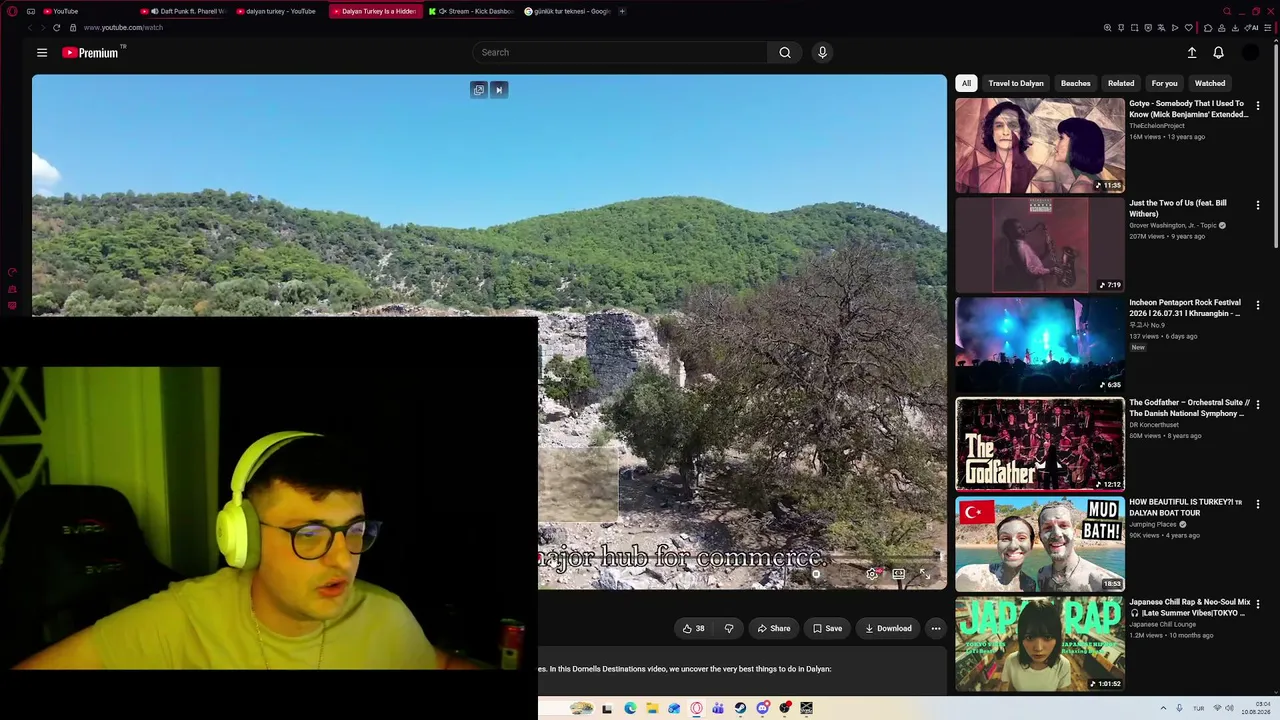Viewport: 1280px width, 720px height.
Task: Open File Explorer from the taskbar
Action: point(652,709)
